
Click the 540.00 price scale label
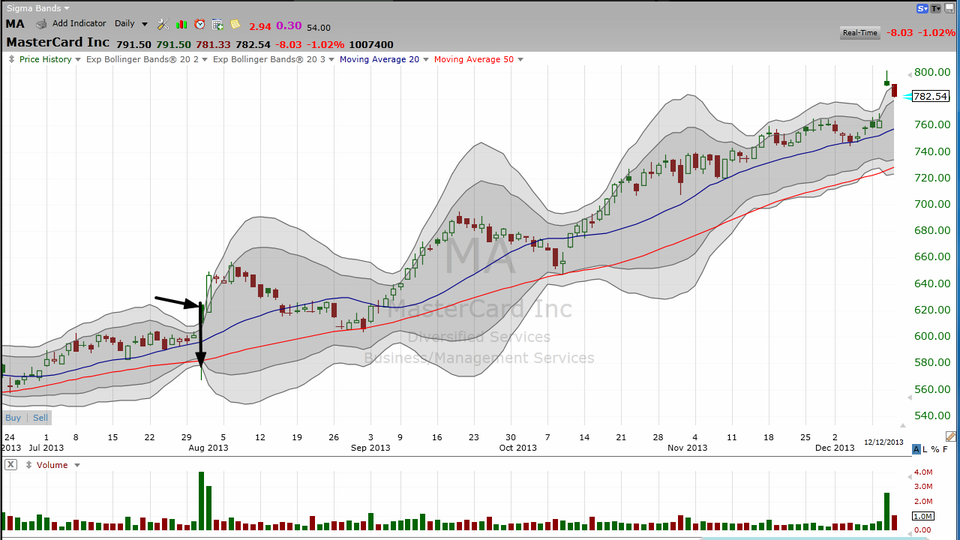932,416
